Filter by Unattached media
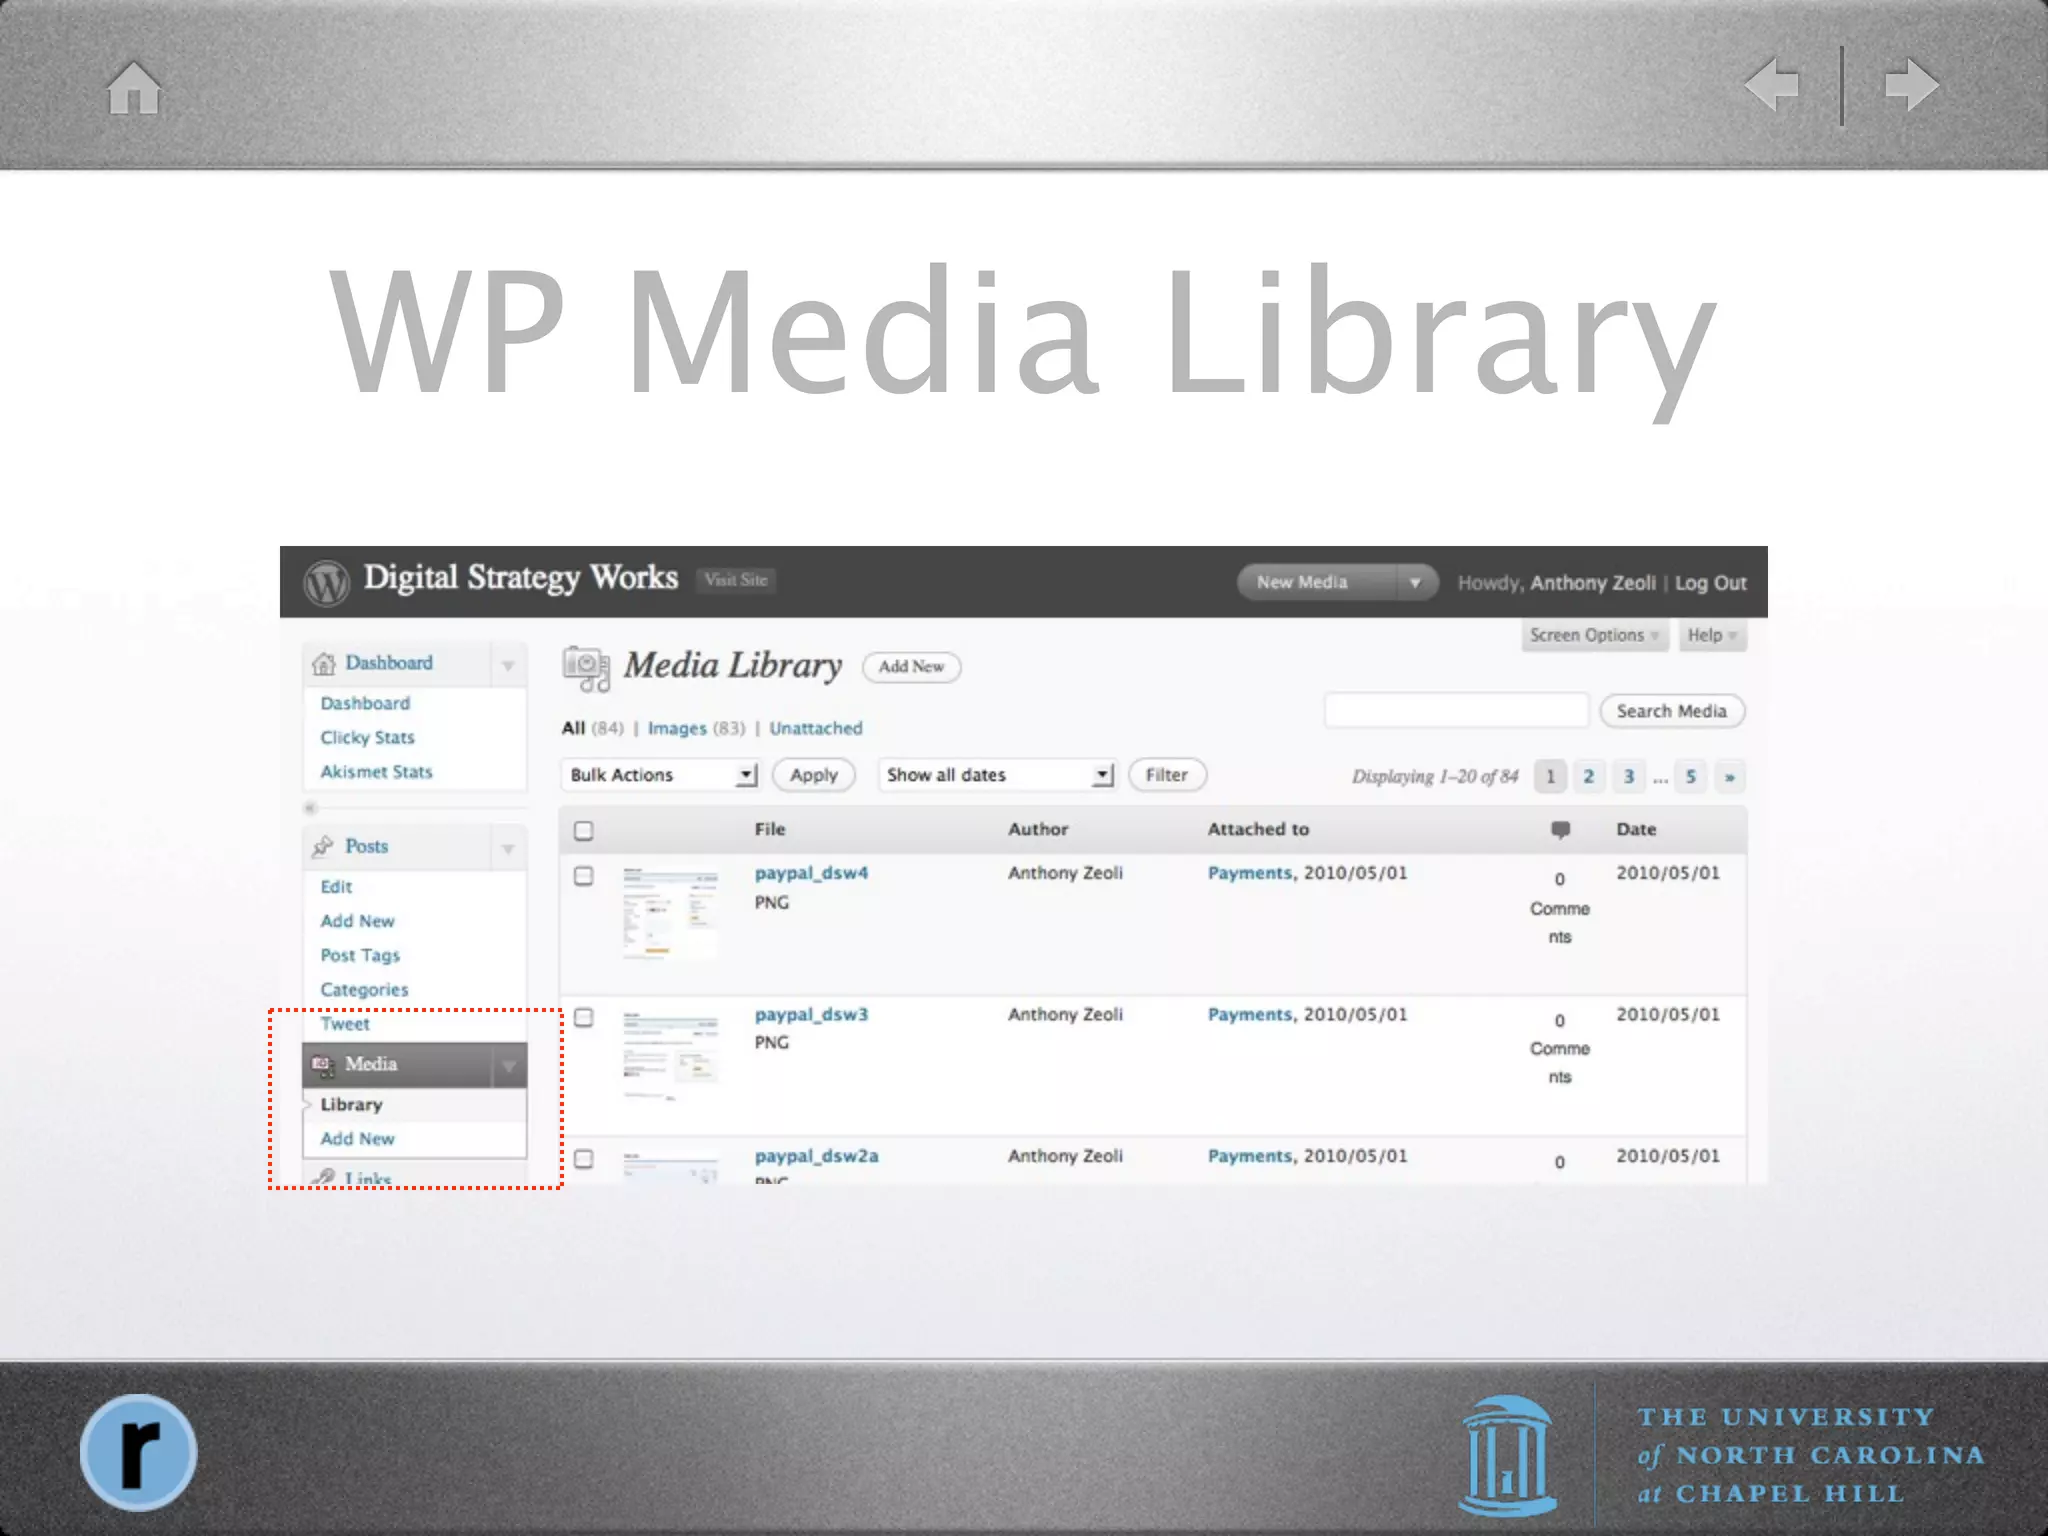This screenshot has height=1536, width=2048. click(x=815, y=728)
